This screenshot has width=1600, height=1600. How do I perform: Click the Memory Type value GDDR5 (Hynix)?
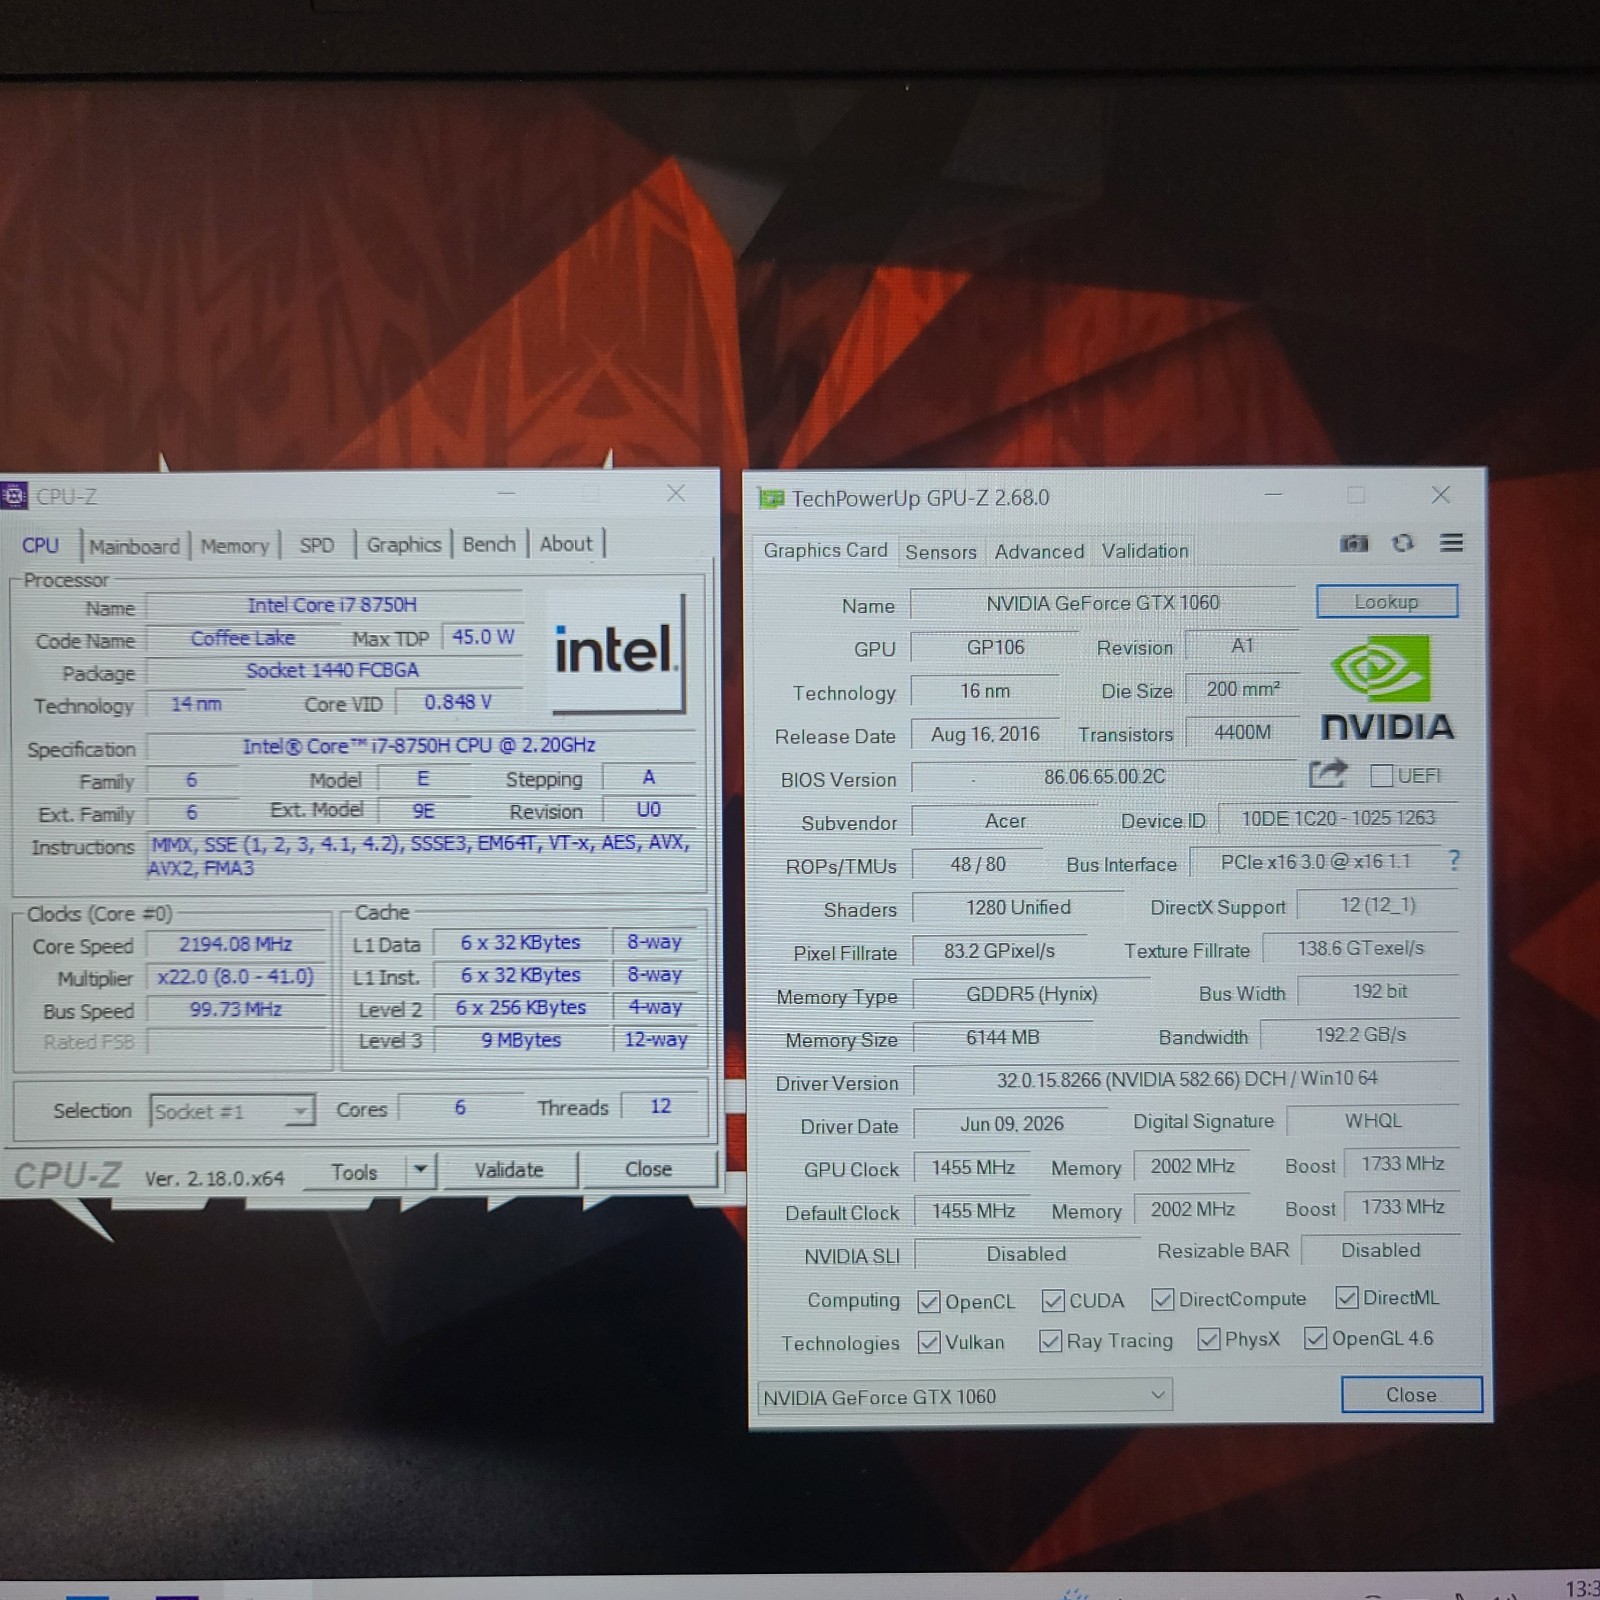(1032, 994)
